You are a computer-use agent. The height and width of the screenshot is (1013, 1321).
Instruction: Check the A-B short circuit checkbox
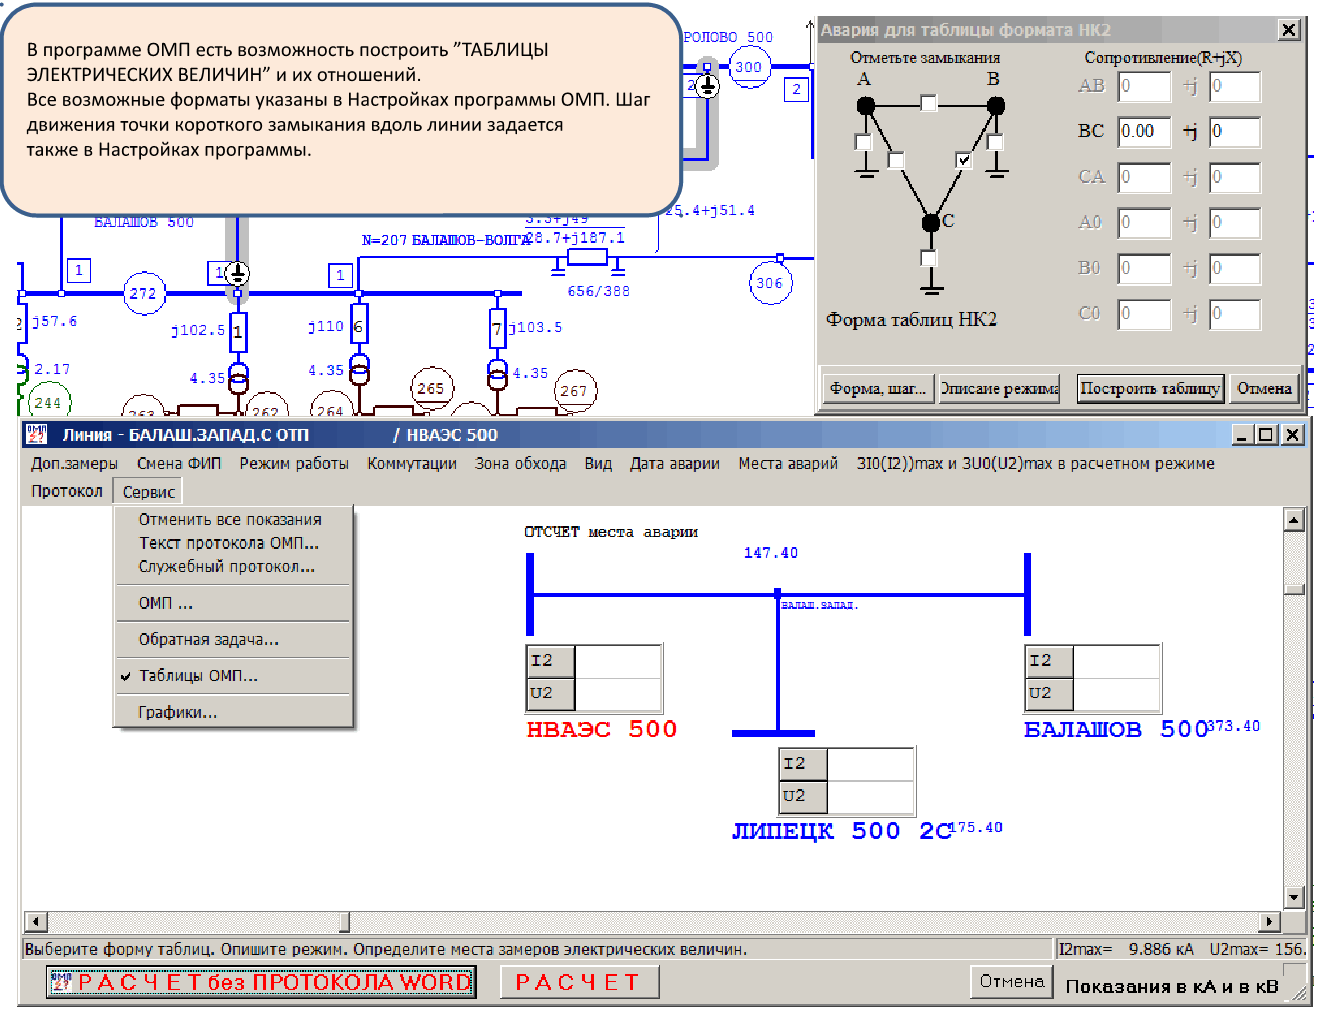coord(929,103)
